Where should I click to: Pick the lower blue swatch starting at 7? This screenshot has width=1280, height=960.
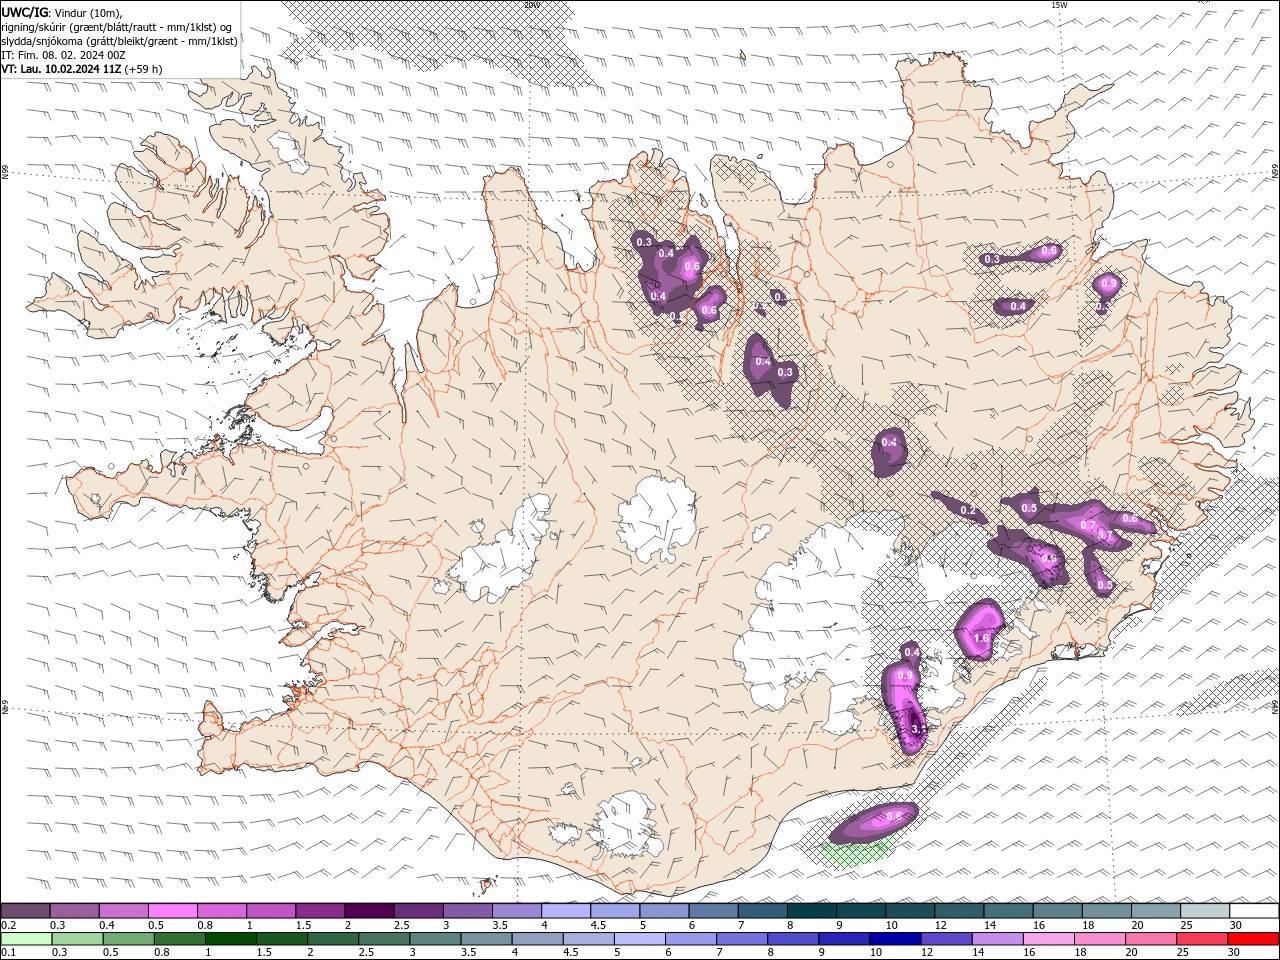pyautogui.click(x=741, y=939)
